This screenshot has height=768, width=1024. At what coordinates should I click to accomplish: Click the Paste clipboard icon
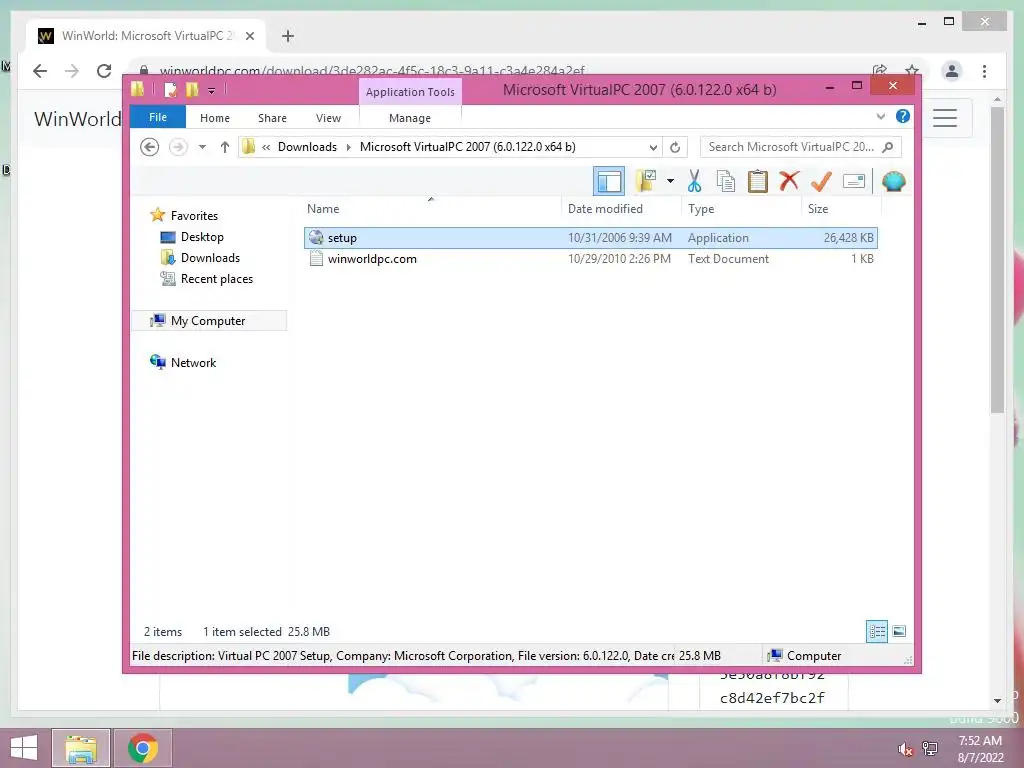(x=758, y=181)
